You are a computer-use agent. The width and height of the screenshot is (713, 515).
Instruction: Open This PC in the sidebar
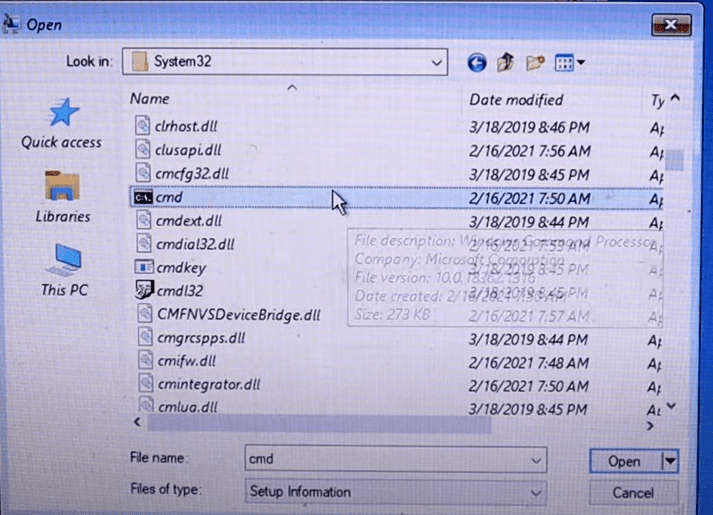[64, 270]
